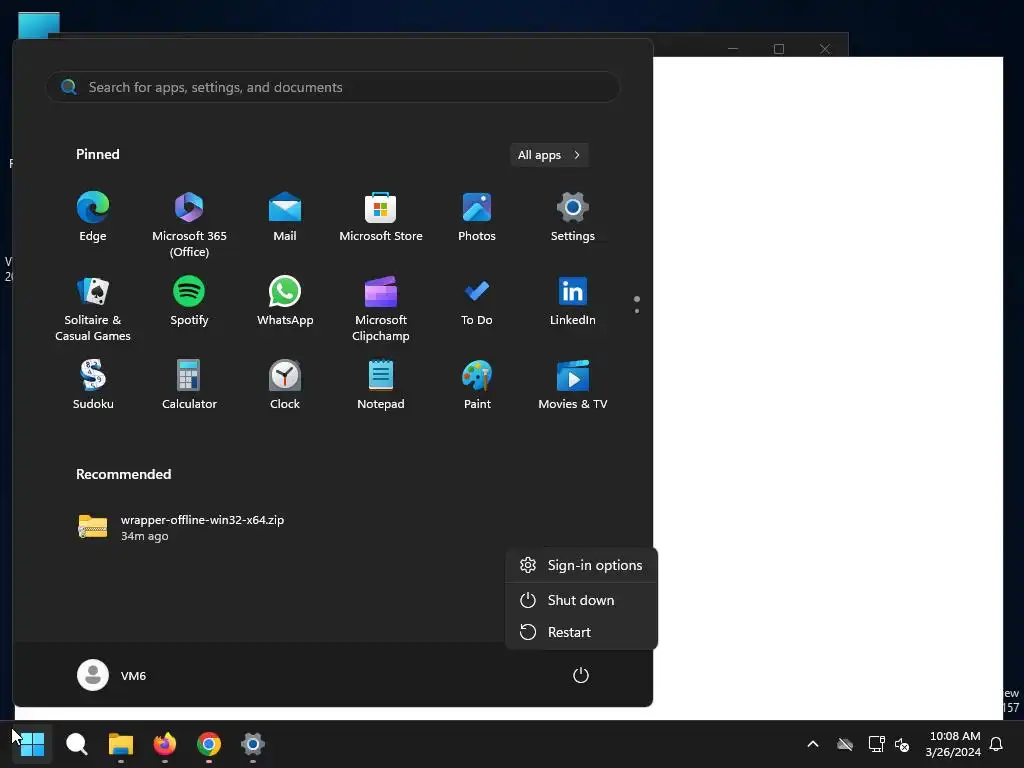This screenshot has height=768, width=1024.
Task: Select Restart from power menu
Action: 581,632
